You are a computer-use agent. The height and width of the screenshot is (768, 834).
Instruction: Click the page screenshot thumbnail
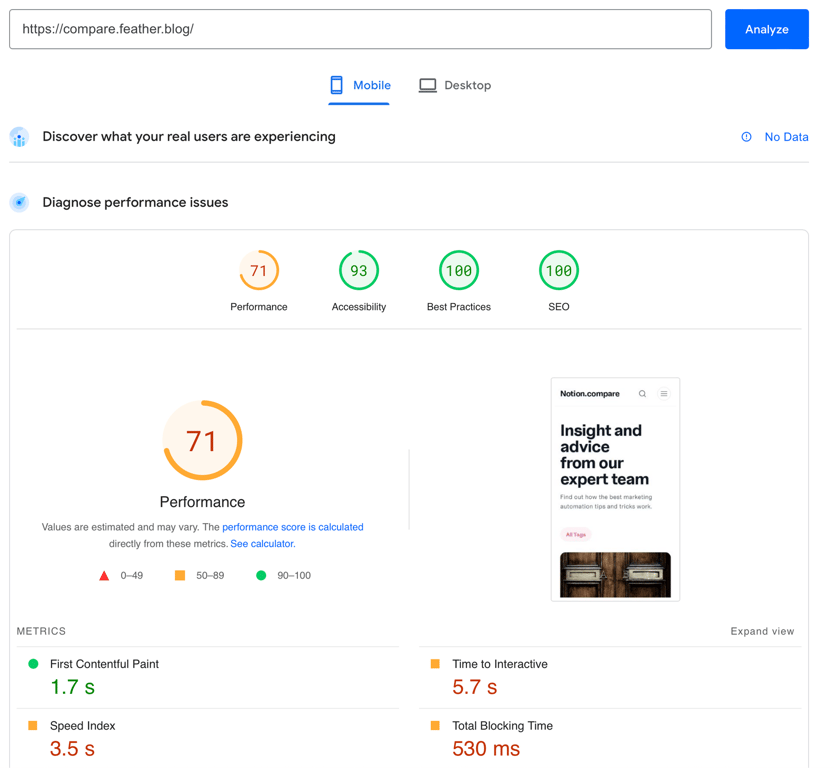[x=615, y=489]
